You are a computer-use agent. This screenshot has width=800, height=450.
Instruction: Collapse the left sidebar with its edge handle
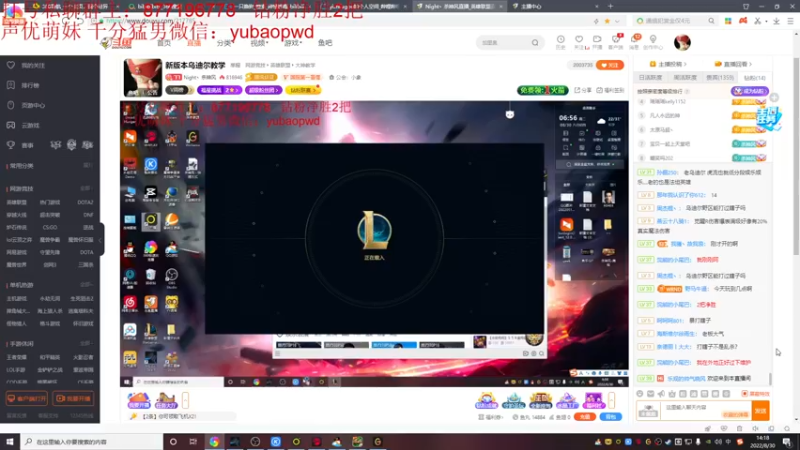tap(102, 239)
